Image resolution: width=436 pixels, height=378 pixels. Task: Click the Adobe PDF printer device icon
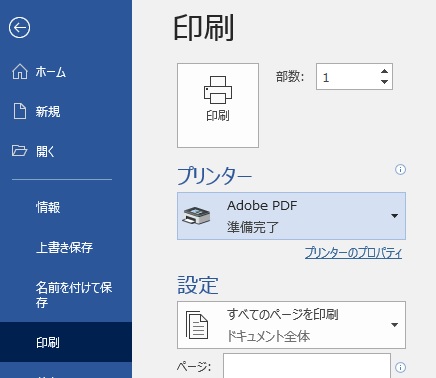coord(196,215)
